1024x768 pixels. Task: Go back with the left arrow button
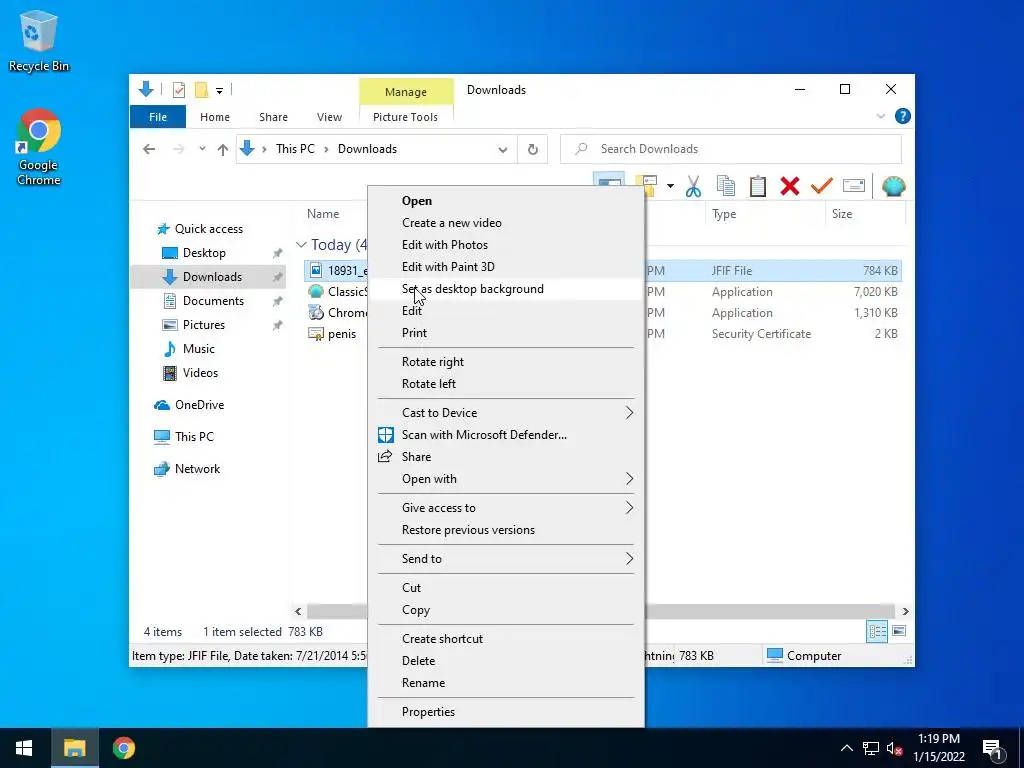click(149, 149)
